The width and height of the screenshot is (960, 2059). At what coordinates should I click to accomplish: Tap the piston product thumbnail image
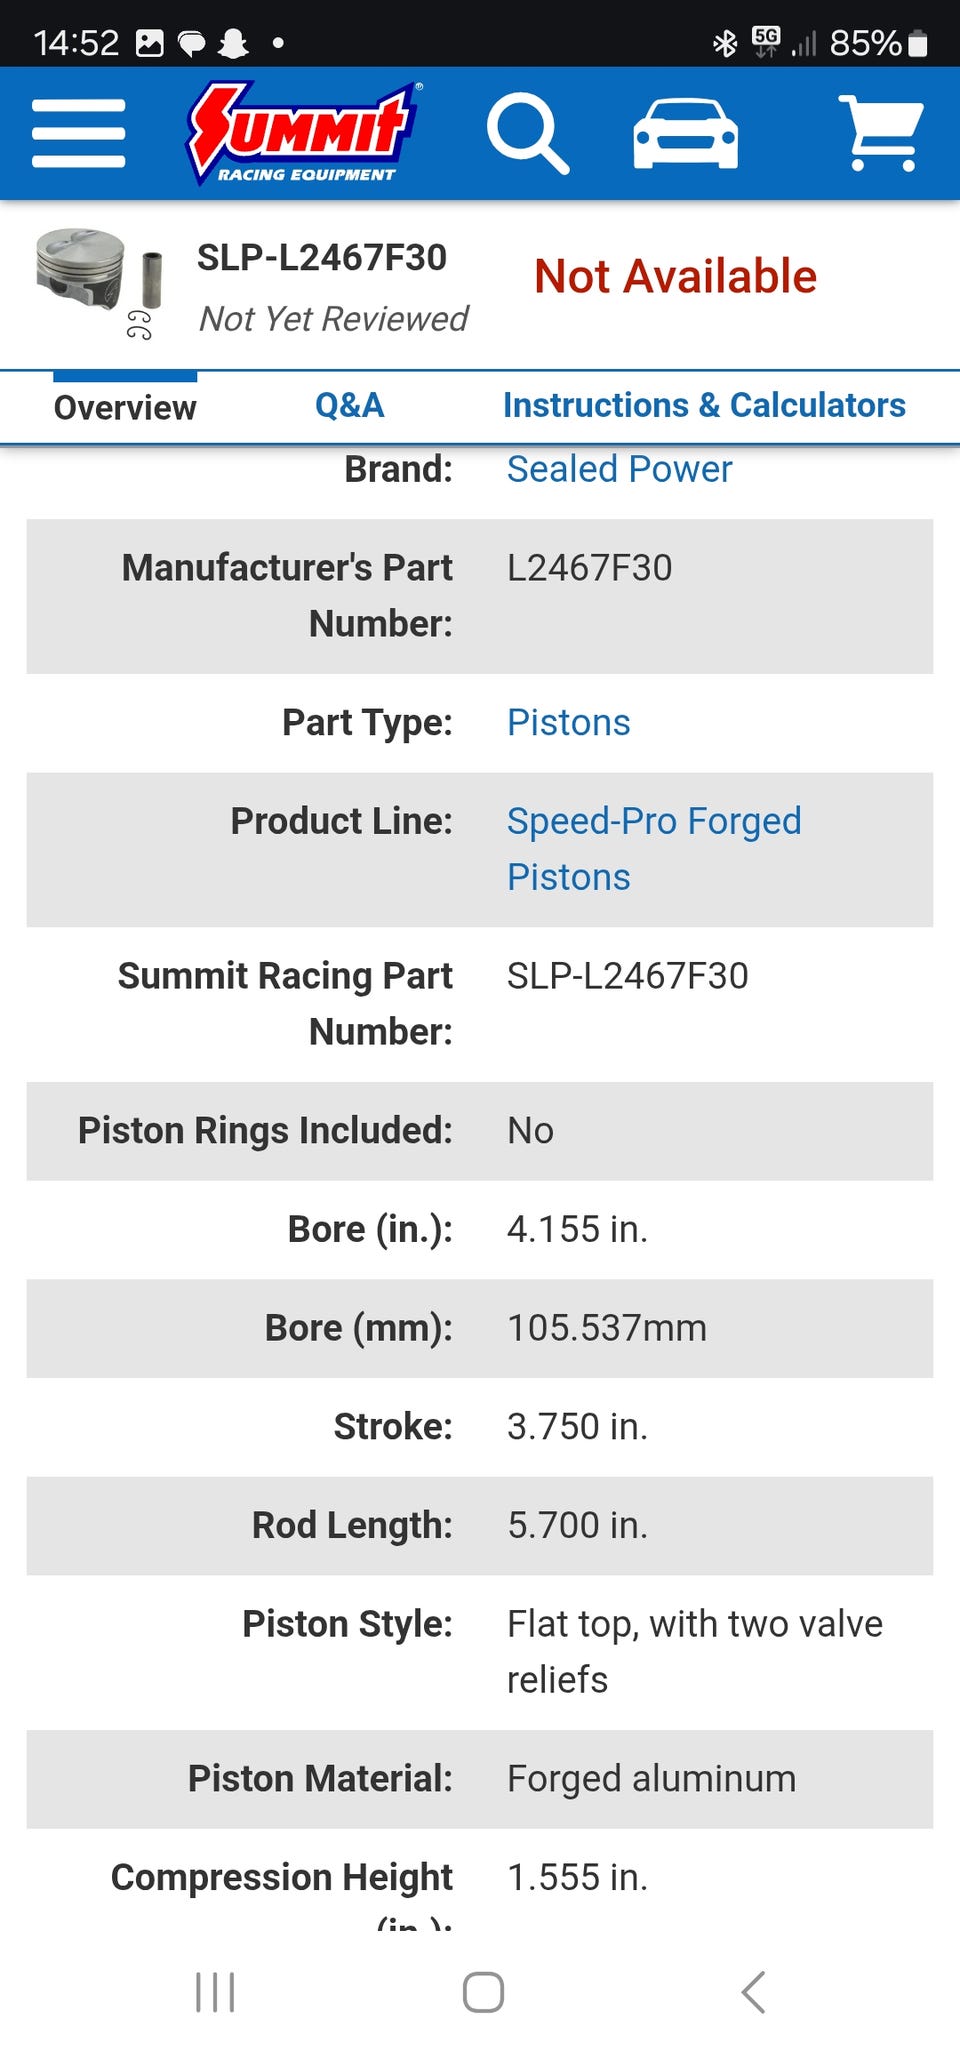tap(98, 280)
